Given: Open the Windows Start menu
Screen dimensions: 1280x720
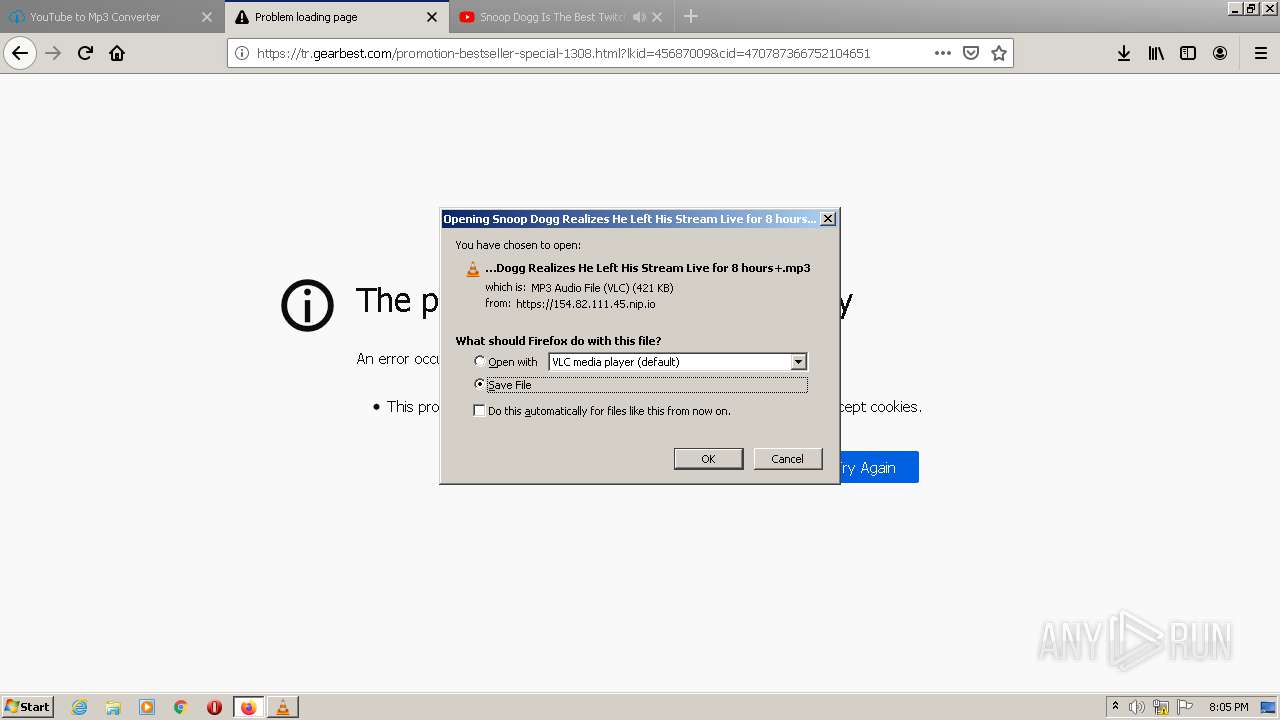Looking at the screenshot, I should tap(27, 707).
